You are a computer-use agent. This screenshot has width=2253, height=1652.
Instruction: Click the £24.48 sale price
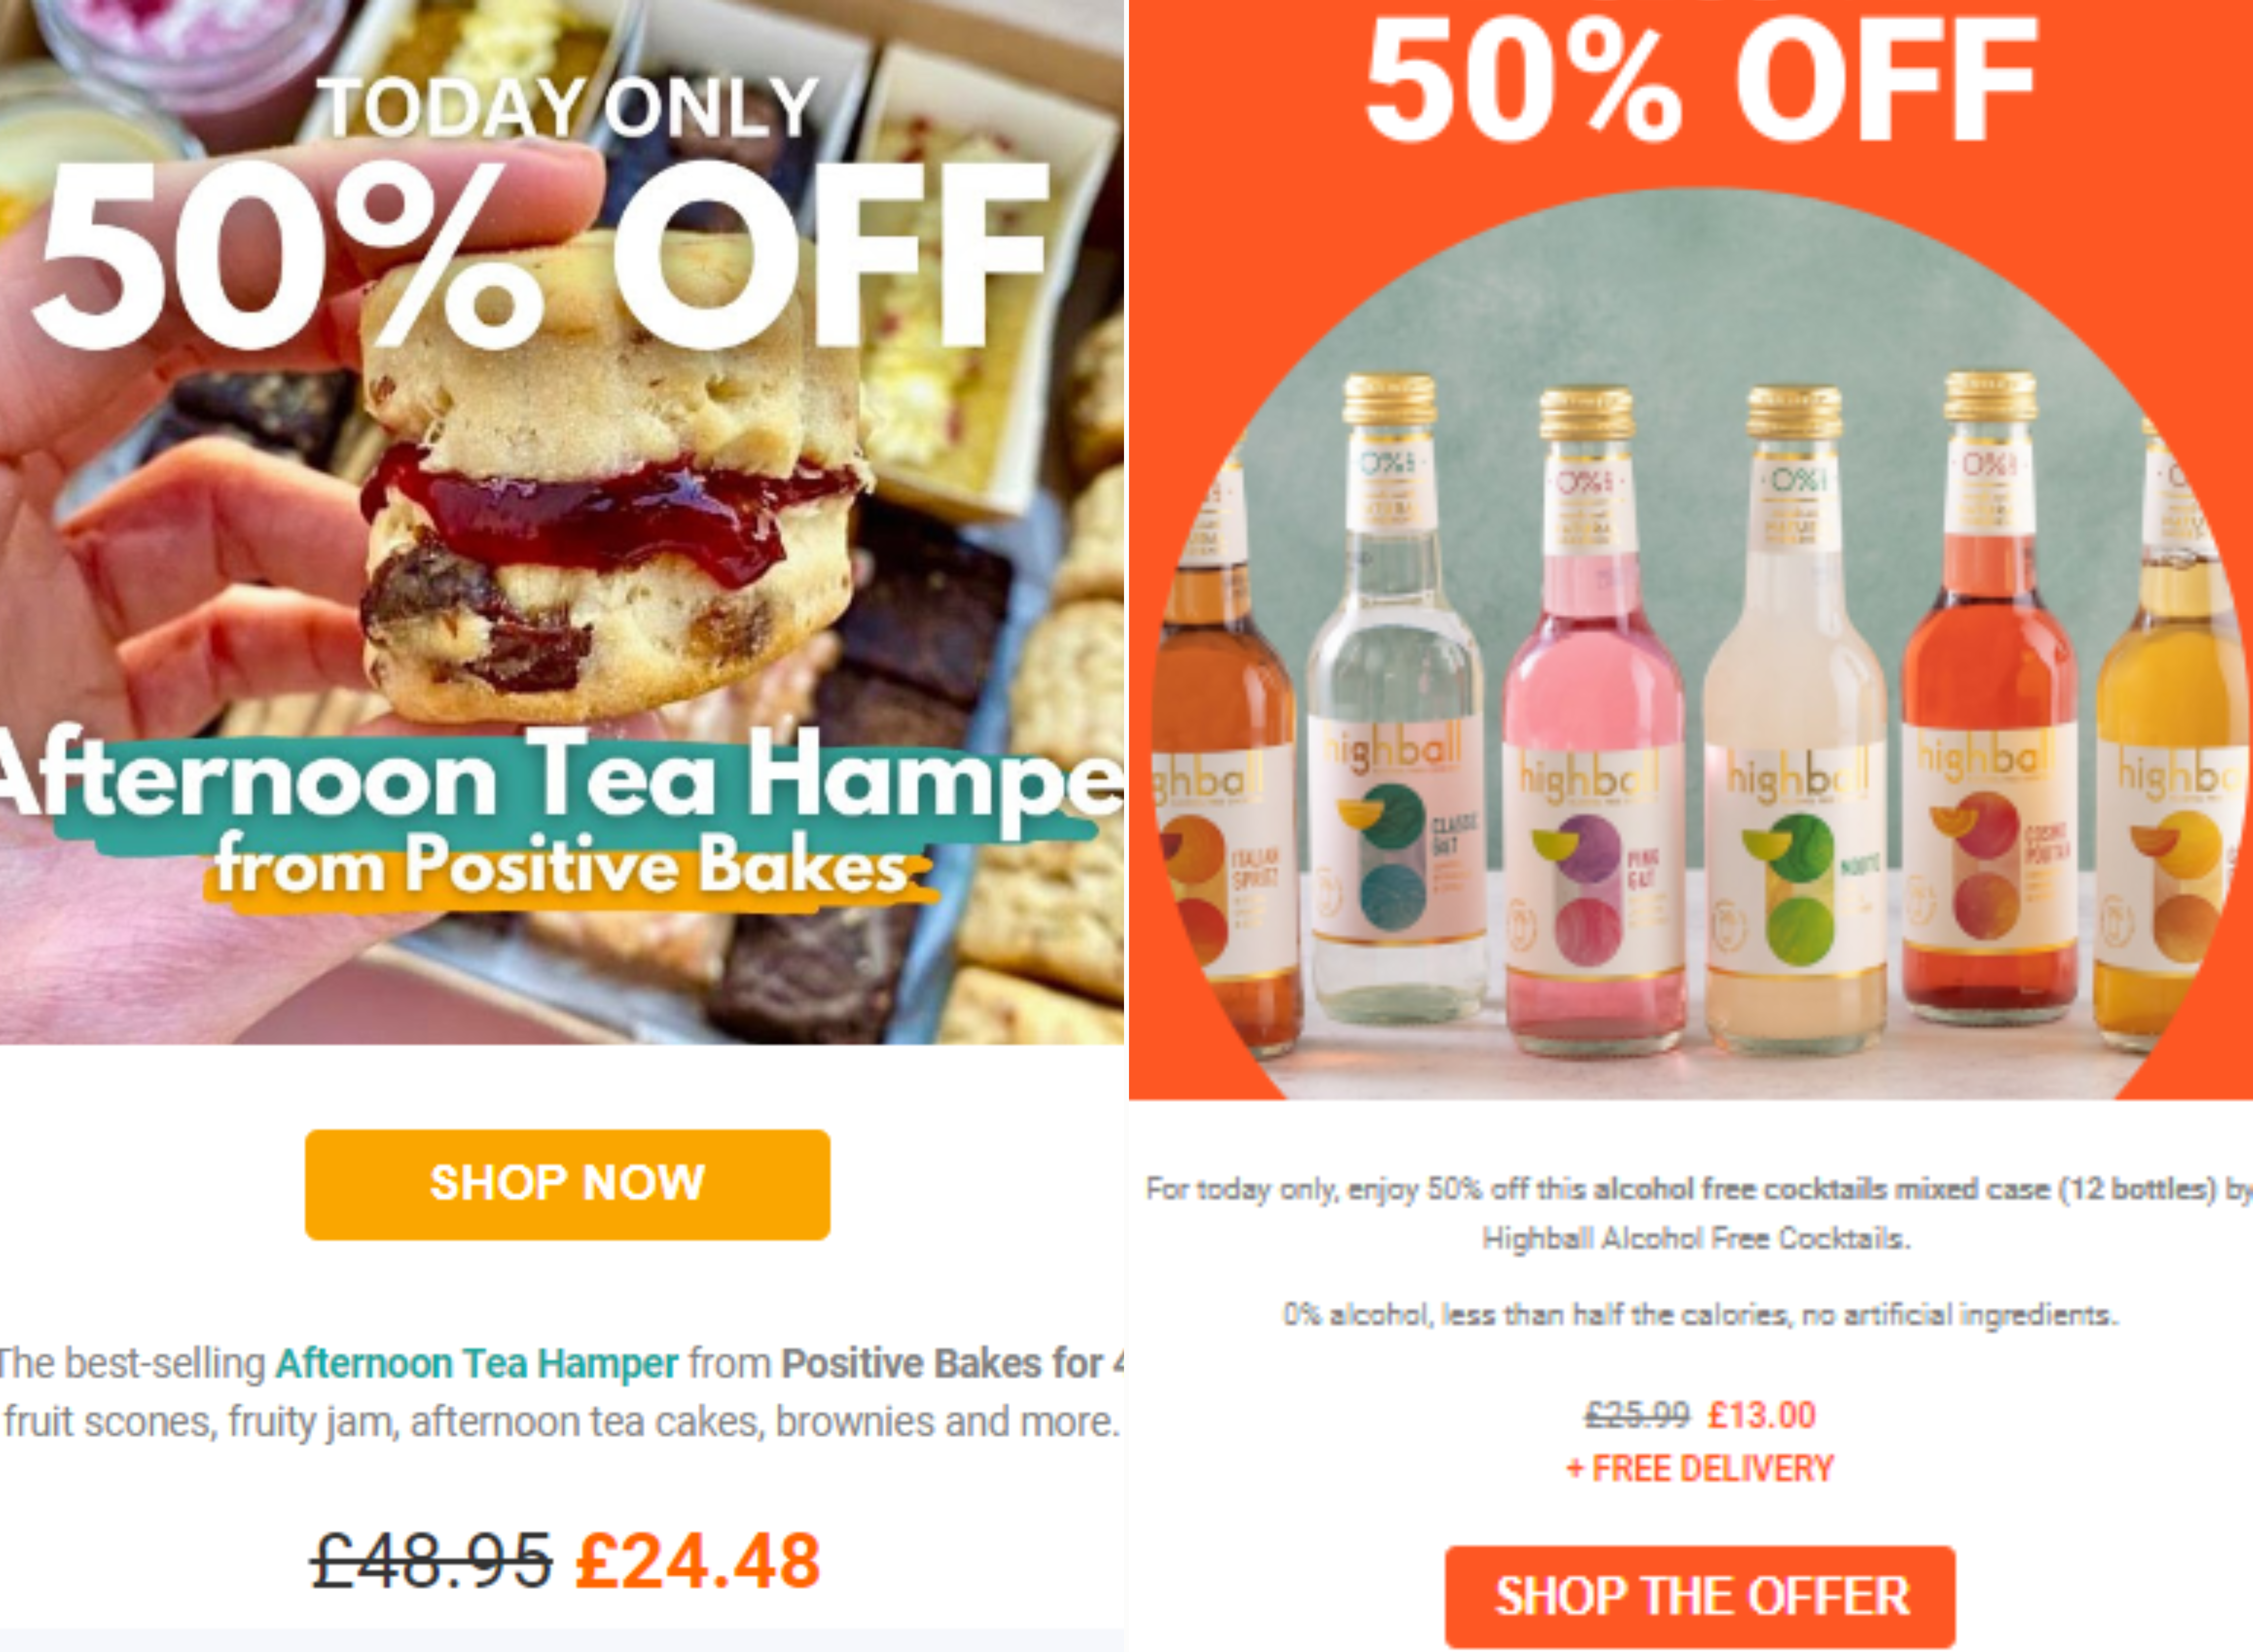[x=698, y=1561]
